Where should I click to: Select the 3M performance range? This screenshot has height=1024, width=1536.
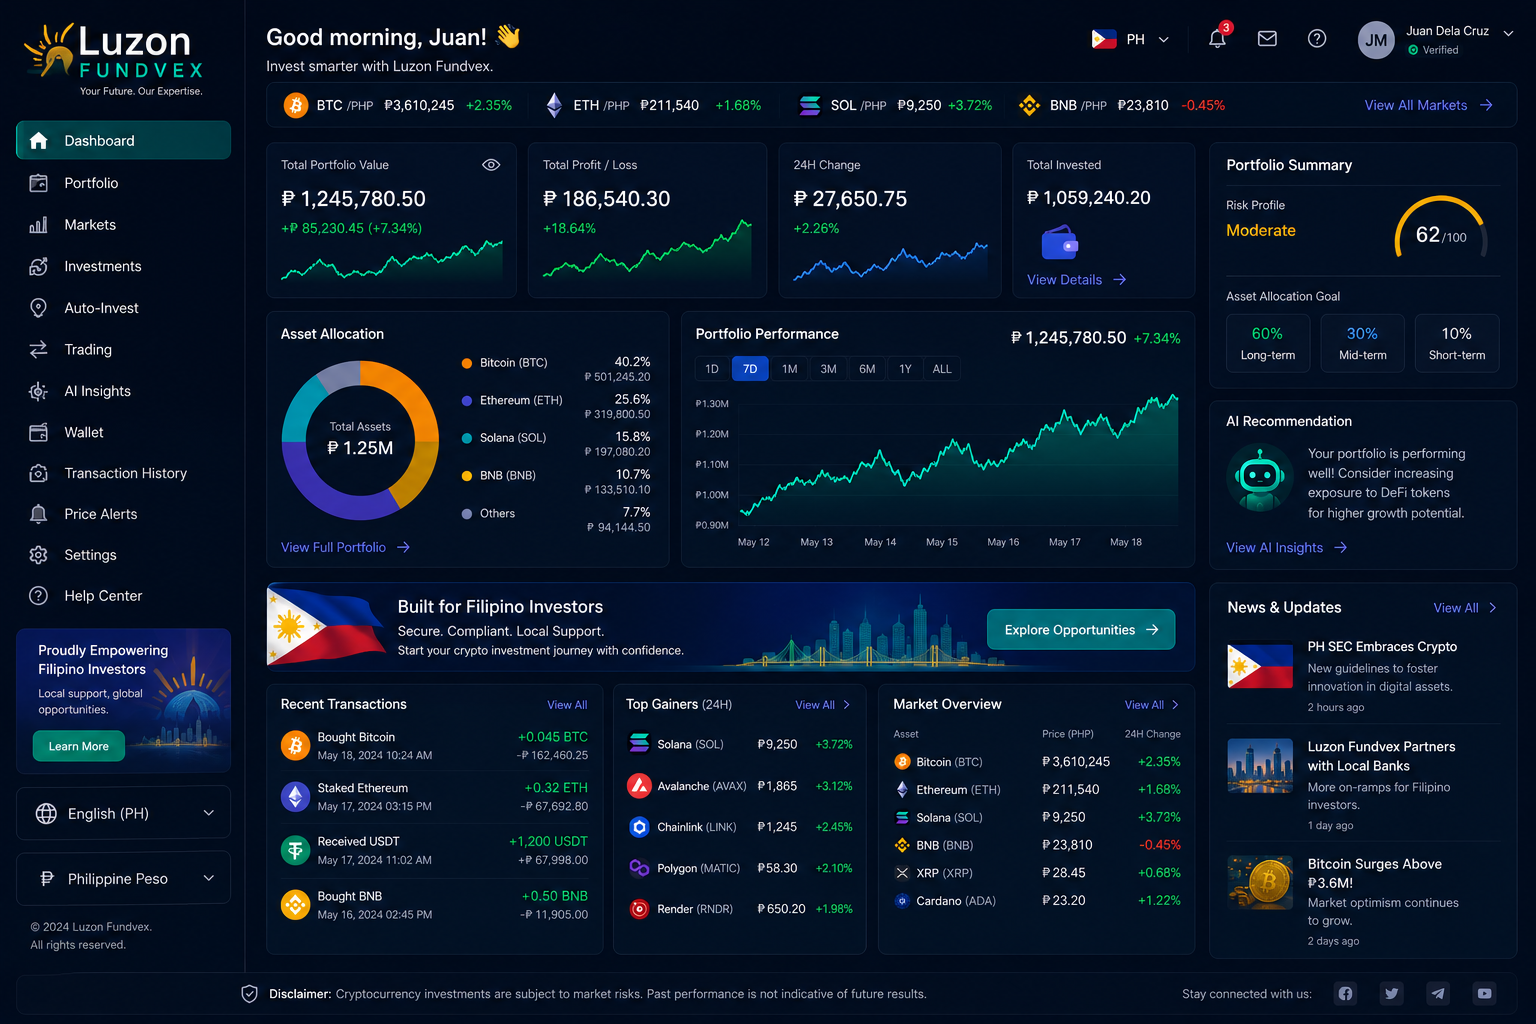[829, 369]
